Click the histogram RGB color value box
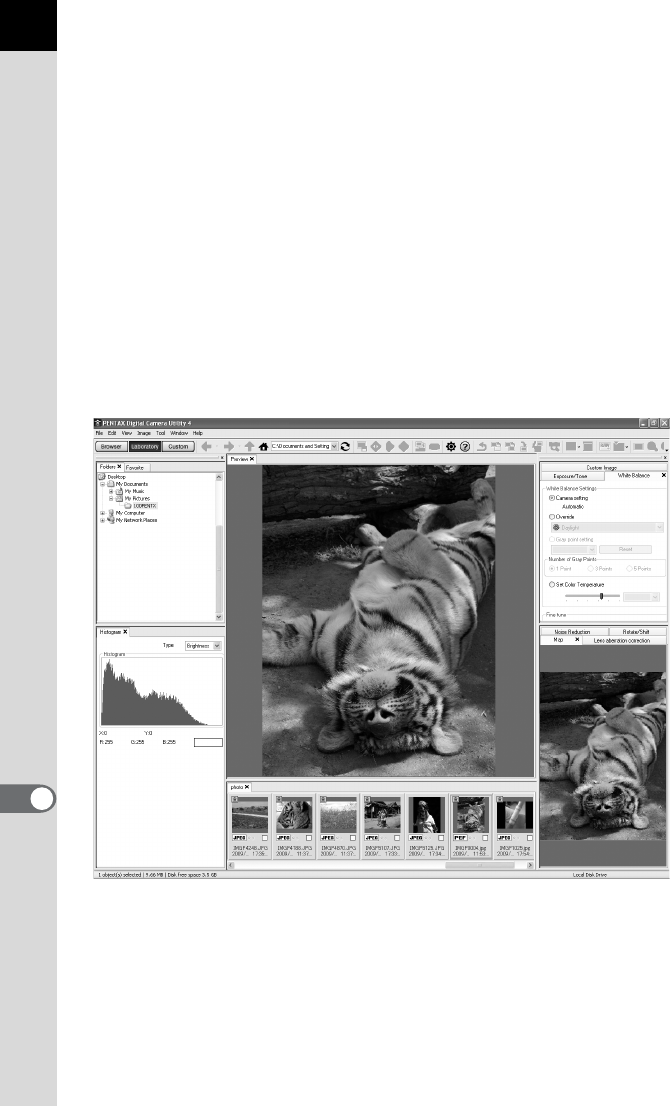The height and width of the screenshot is (1106, 670). tap(208, 743)
